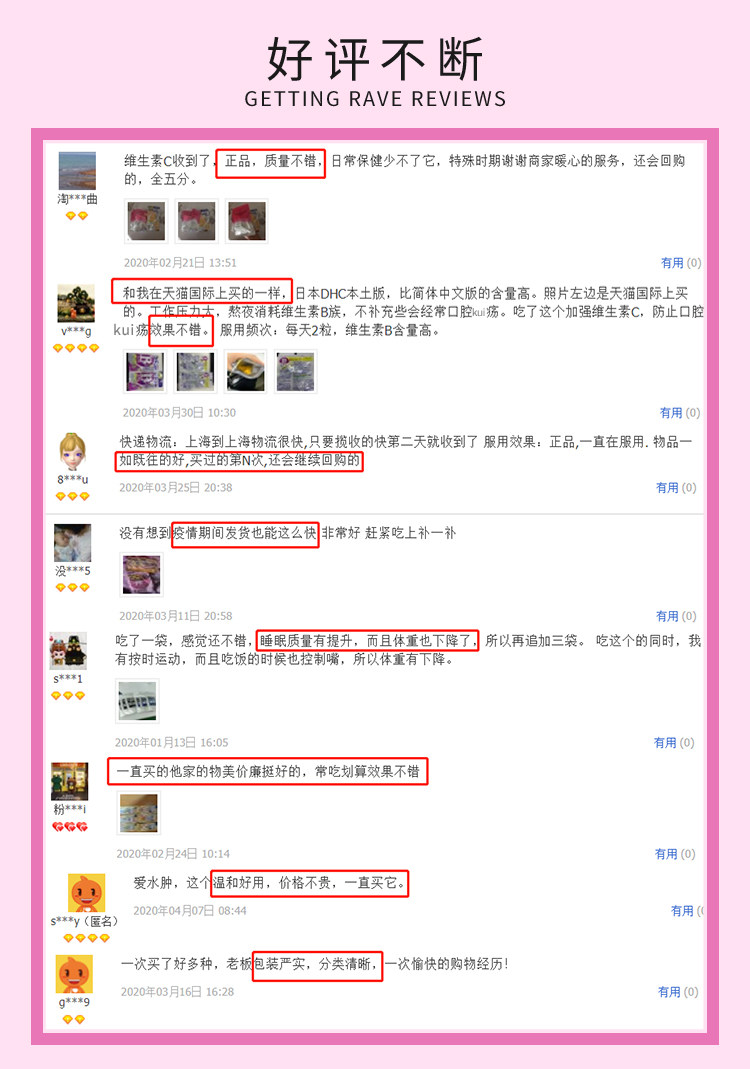The height and width of the screenshot is (1069, 750).
Task: Select the s***1 doll avatar
Action: (68, 651)
